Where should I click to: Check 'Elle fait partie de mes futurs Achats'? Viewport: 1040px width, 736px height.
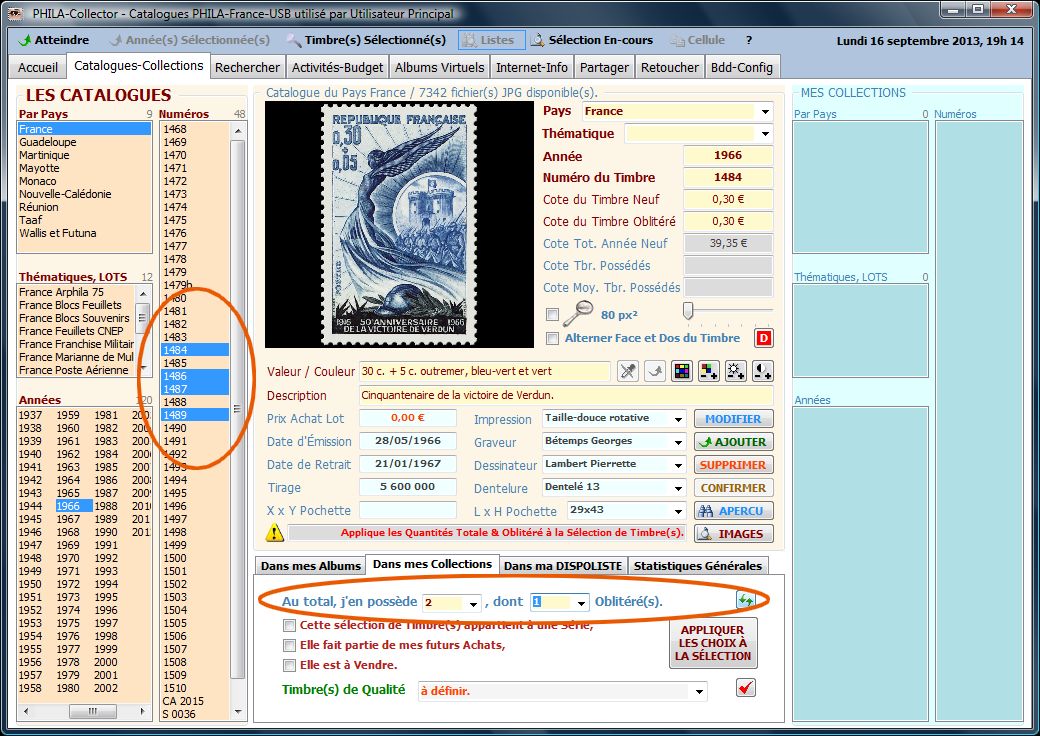tap(289, 645)
